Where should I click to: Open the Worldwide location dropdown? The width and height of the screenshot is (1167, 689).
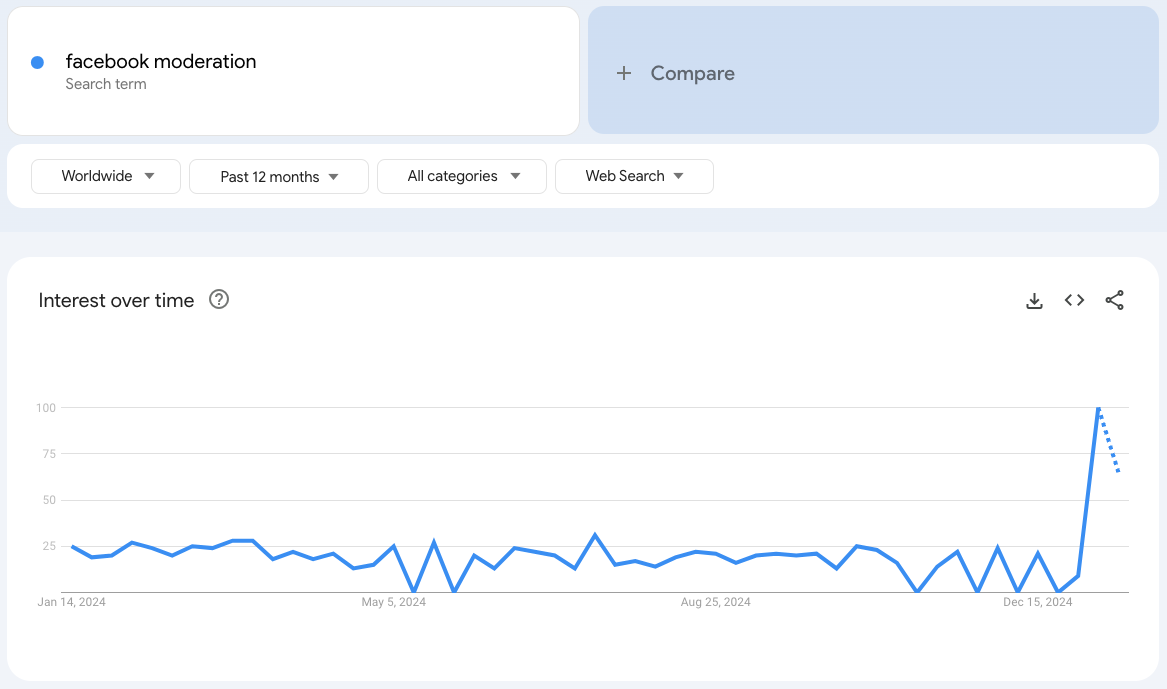coord(105,176)
